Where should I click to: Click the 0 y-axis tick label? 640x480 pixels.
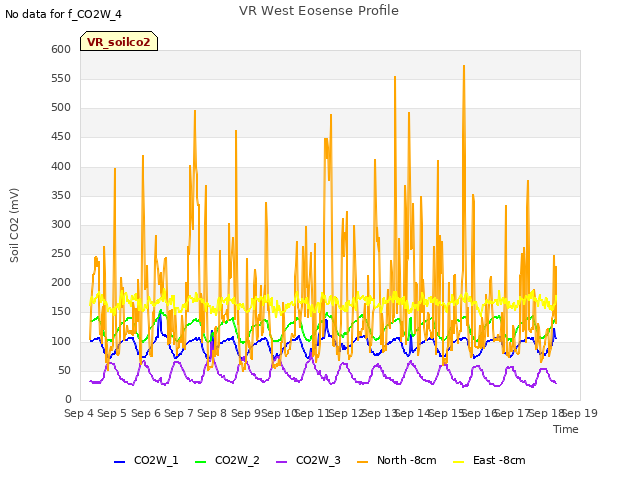[69, 400]
